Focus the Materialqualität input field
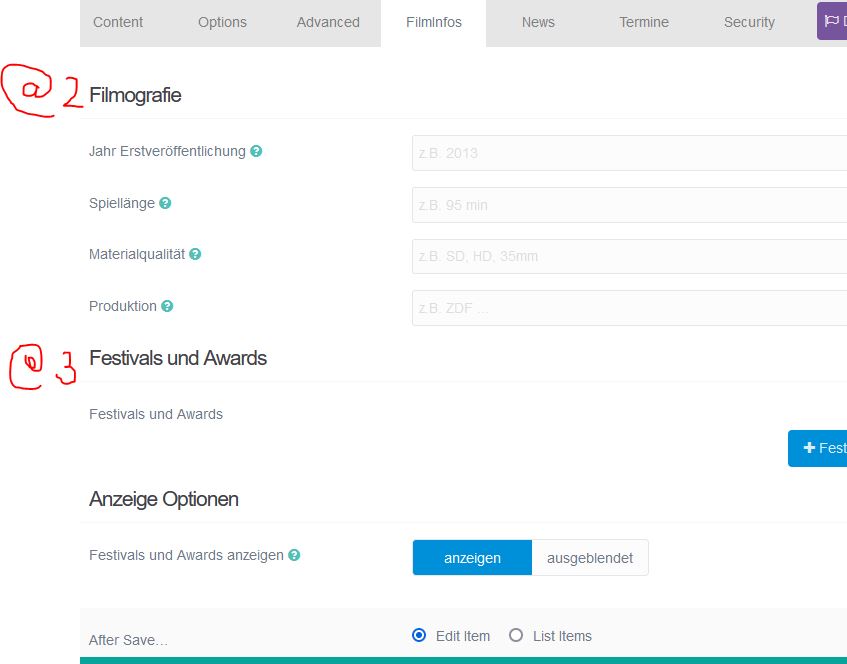 pos(629,256)
